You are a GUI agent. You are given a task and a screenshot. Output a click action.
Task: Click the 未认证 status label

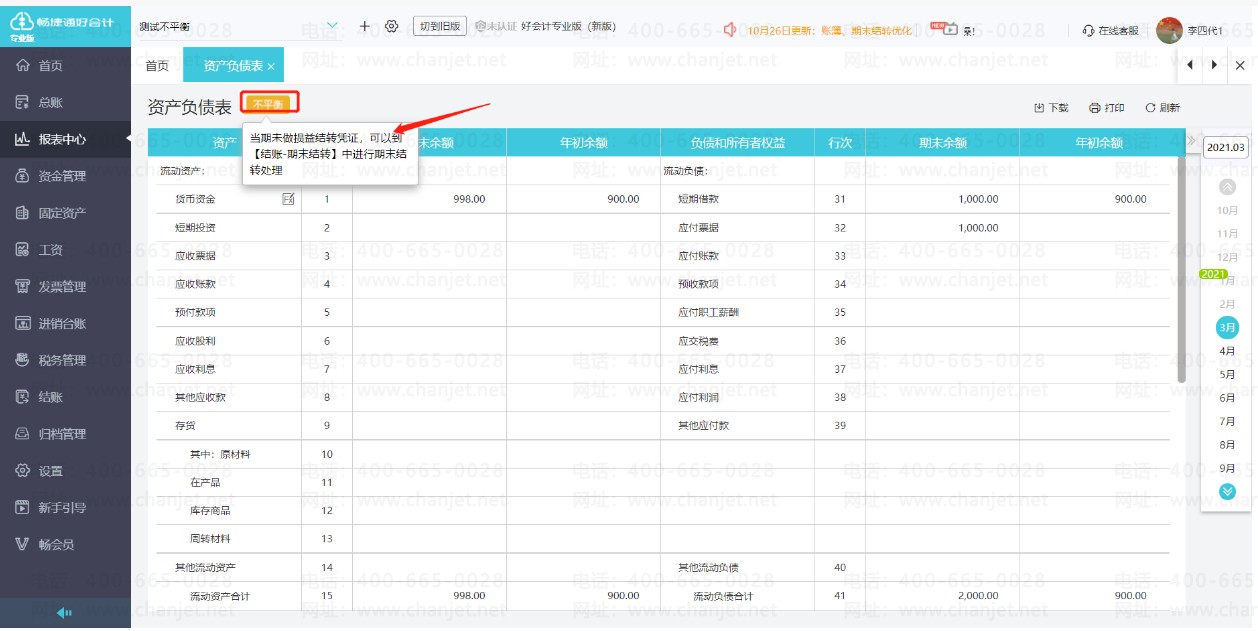[x=495, y=27]
